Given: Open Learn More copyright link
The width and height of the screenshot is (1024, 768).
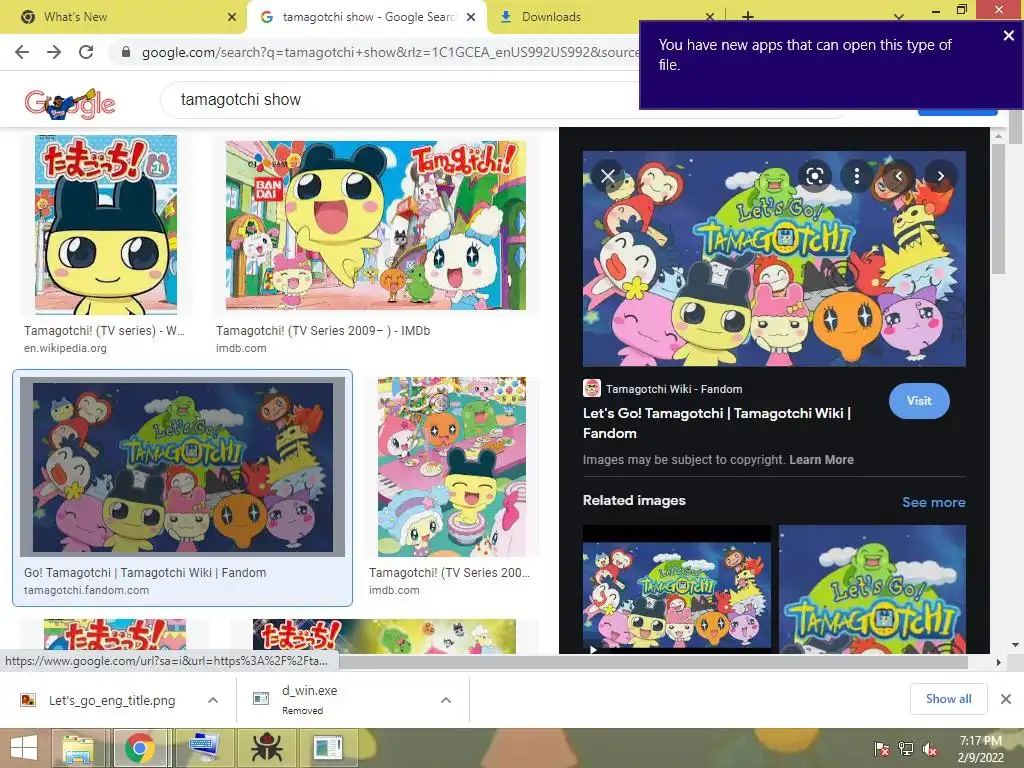Looking at the screenshot, I should pos(821,460).
